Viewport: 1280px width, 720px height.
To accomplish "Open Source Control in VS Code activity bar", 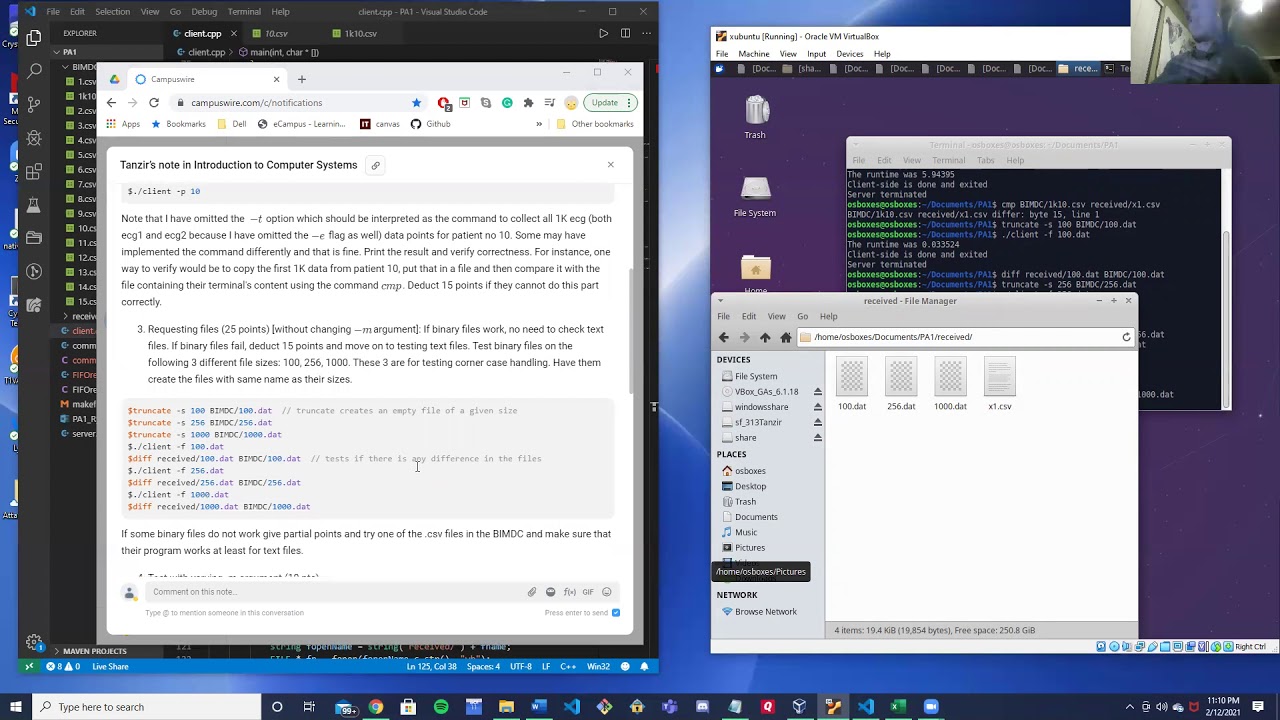I will (34, 103).
